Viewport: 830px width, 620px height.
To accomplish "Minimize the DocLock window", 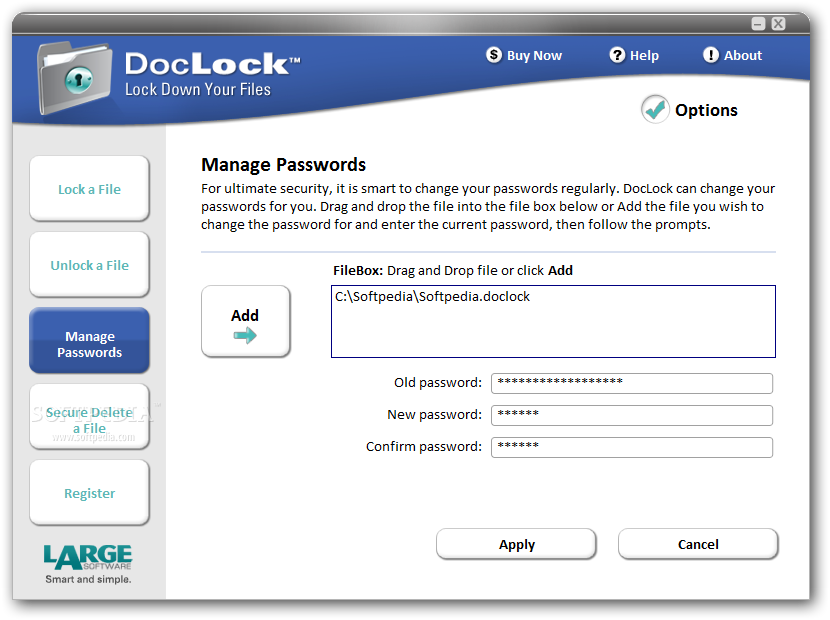I will tap(758, 24).
